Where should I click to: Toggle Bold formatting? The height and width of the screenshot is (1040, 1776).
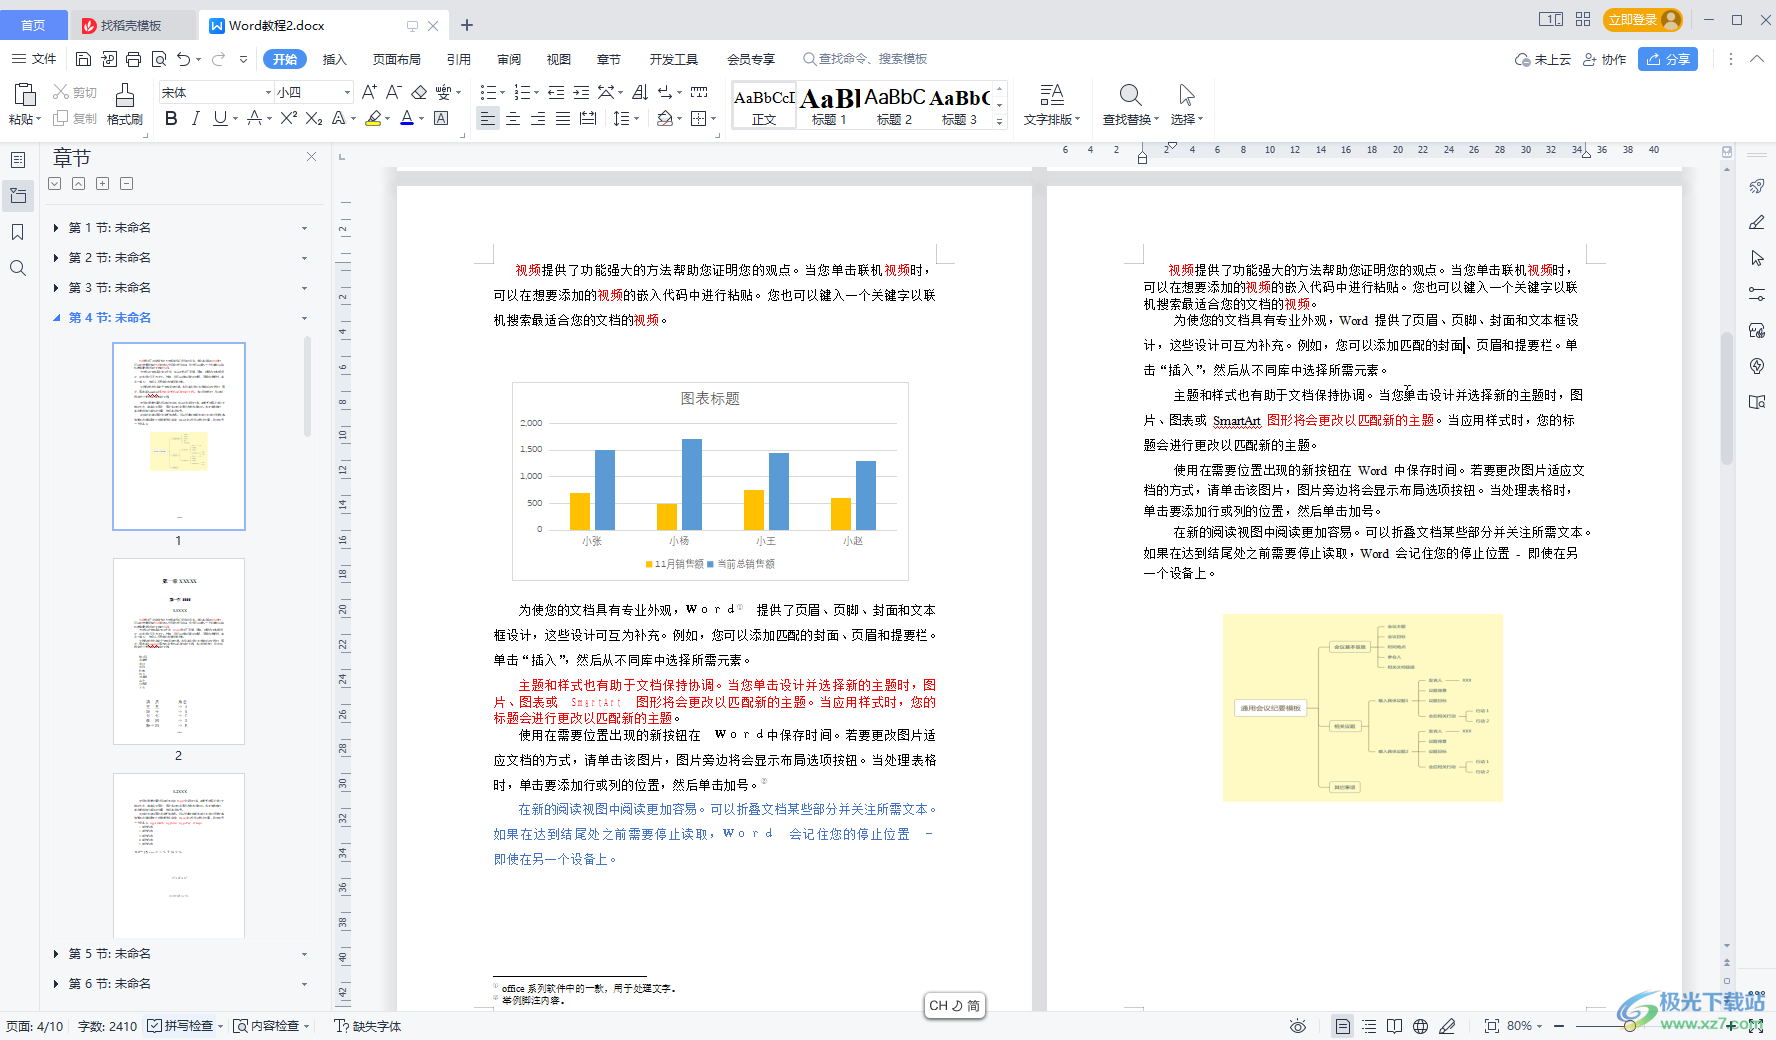[171, 118]
